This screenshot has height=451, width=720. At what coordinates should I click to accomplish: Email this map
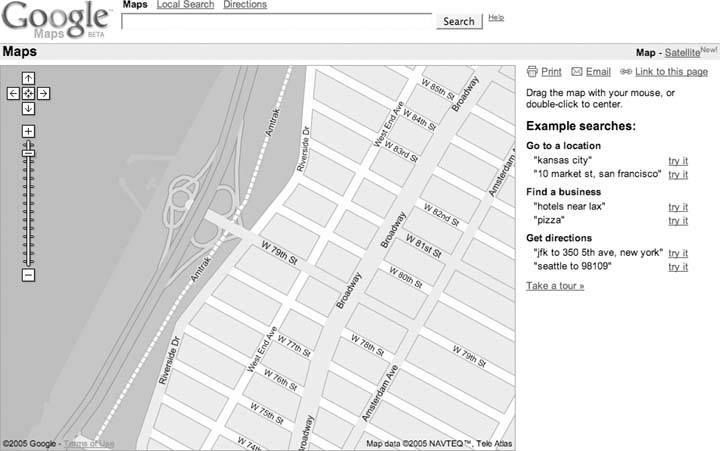pyautogui.click(x=591, y=72)
